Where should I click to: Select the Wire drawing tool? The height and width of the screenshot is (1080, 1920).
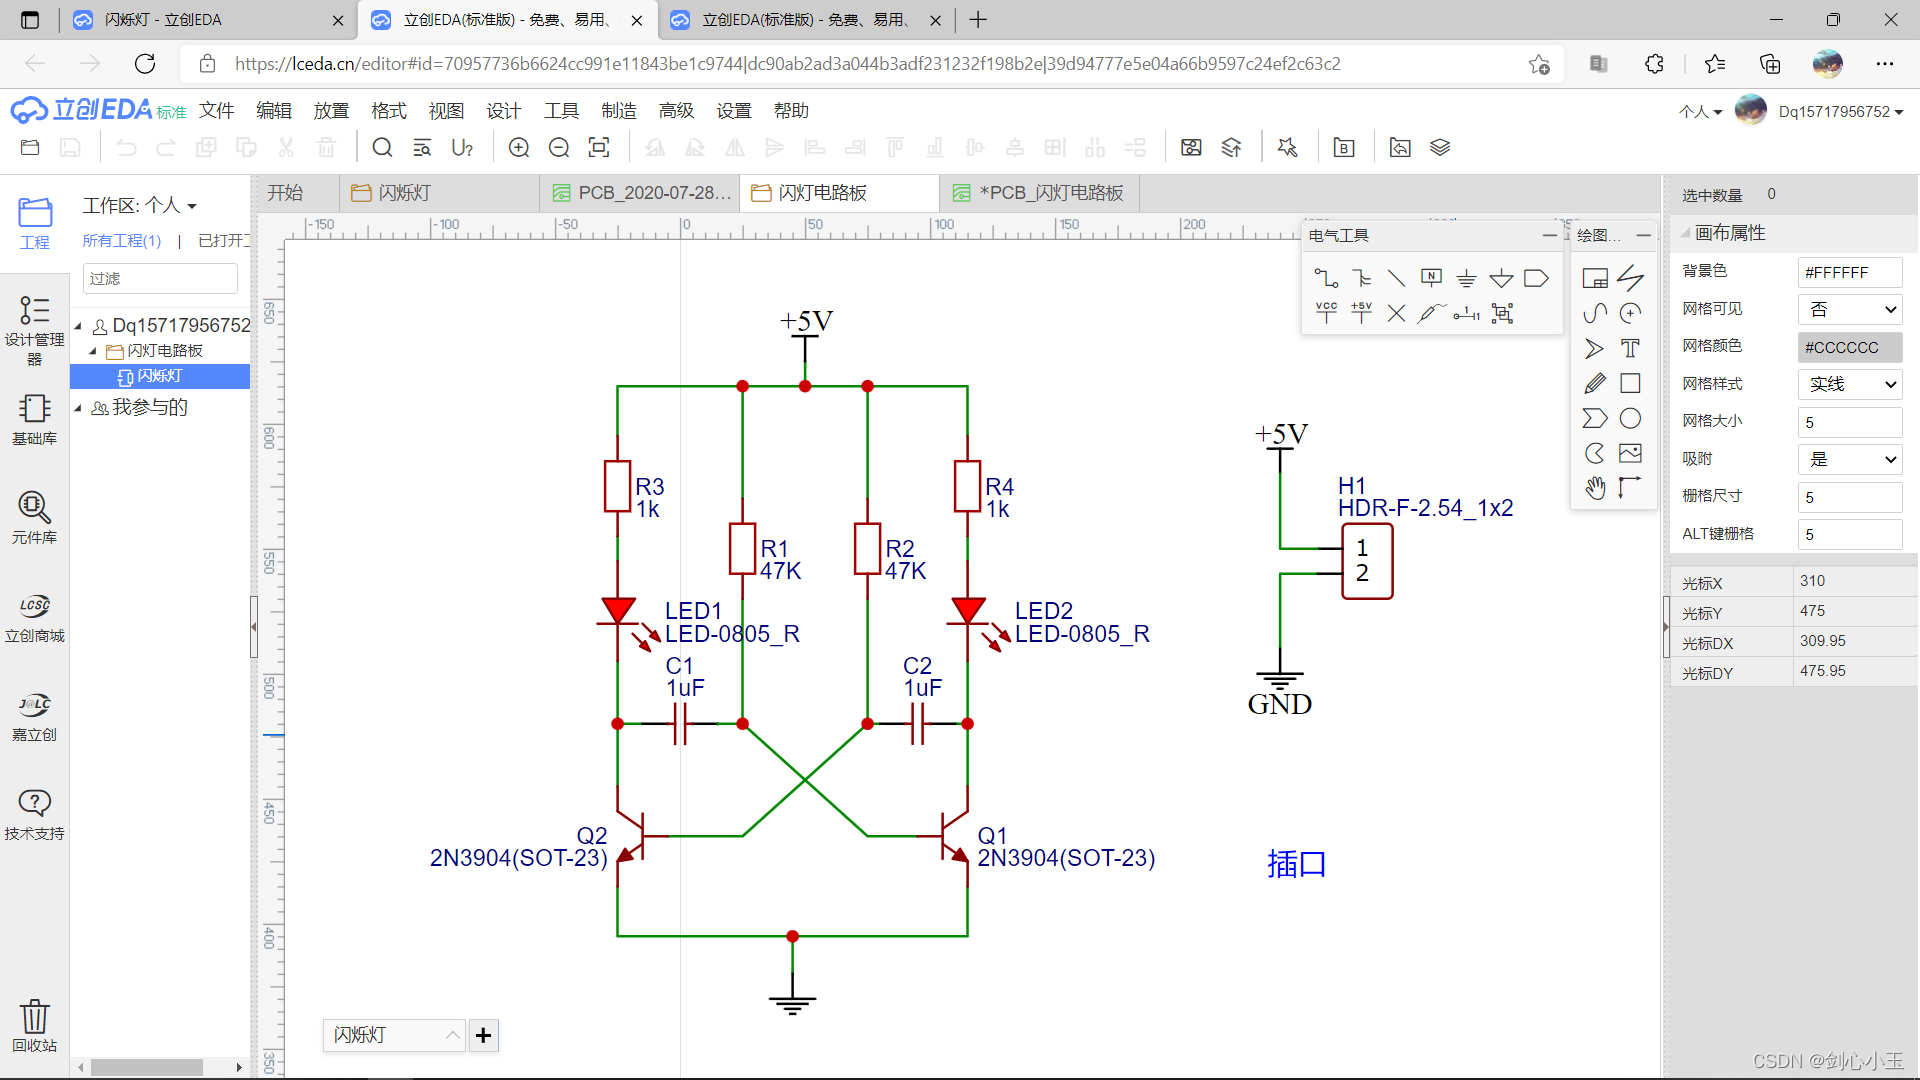pyautogui.click(x=1326, y=278)
